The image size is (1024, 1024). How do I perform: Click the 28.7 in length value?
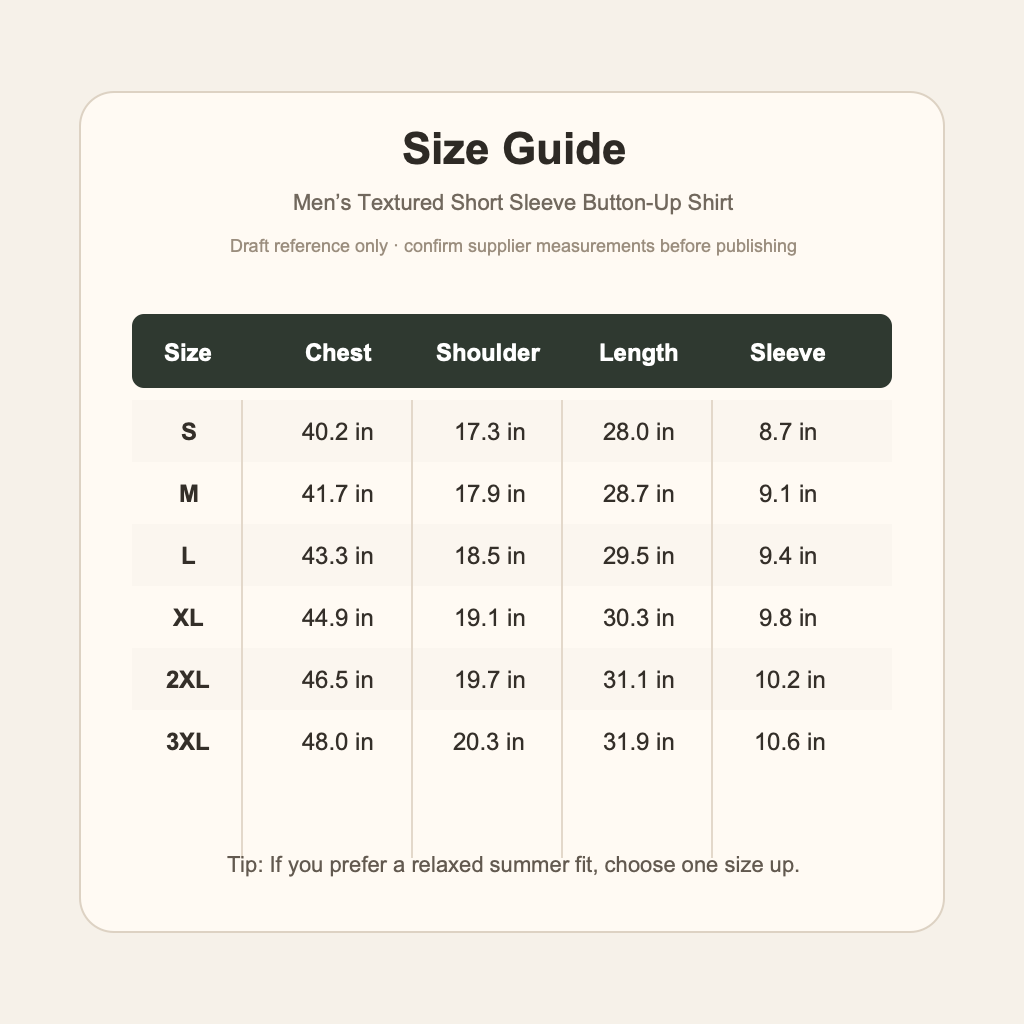(638, 494)
